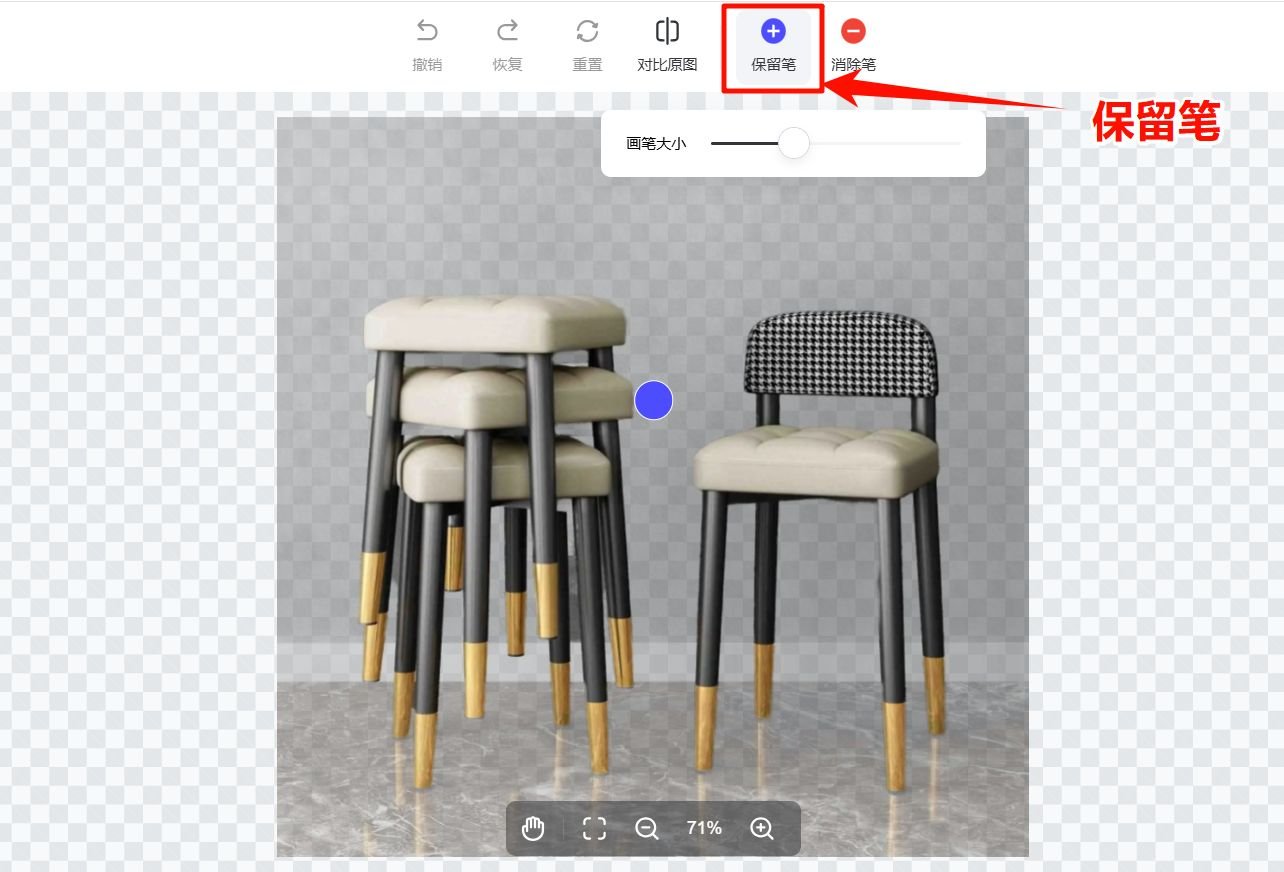This screenshot has height=872, width=1284.
Task: Click the 消除笔 text label
Action: [x=853, y=64]
